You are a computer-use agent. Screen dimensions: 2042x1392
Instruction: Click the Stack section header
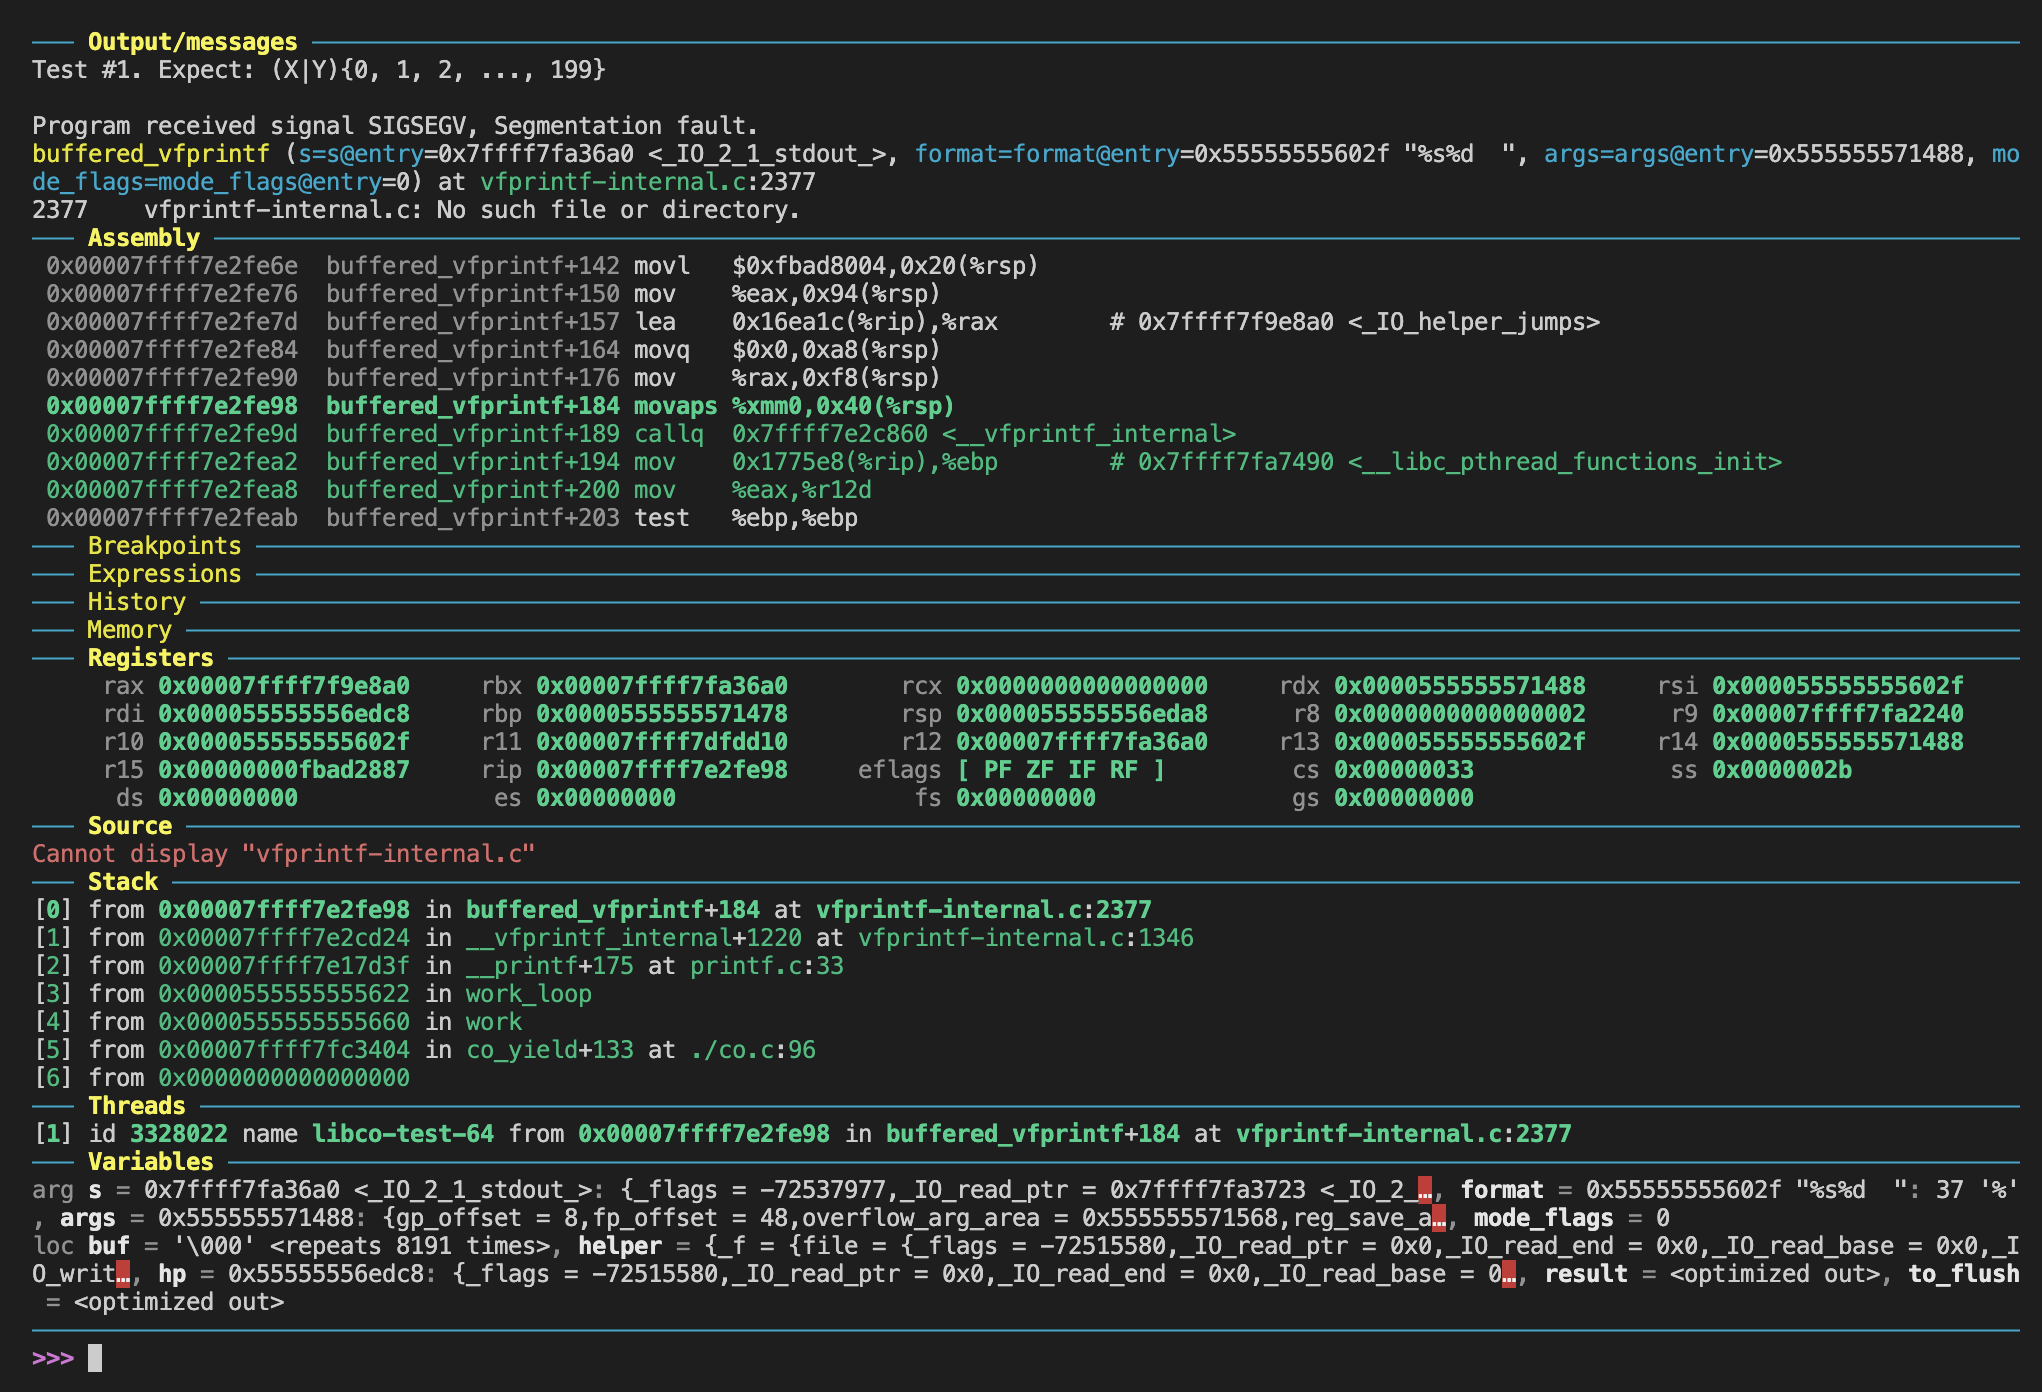click(122, 882)
